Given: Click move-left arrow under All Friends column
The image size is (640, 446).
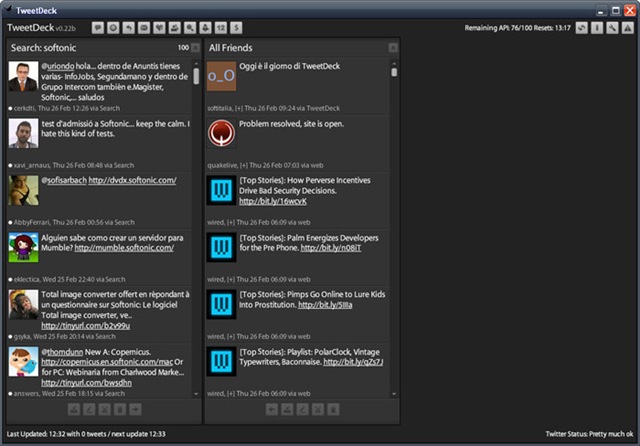Looking at the screenshot, I should click(x=272, y=409).
